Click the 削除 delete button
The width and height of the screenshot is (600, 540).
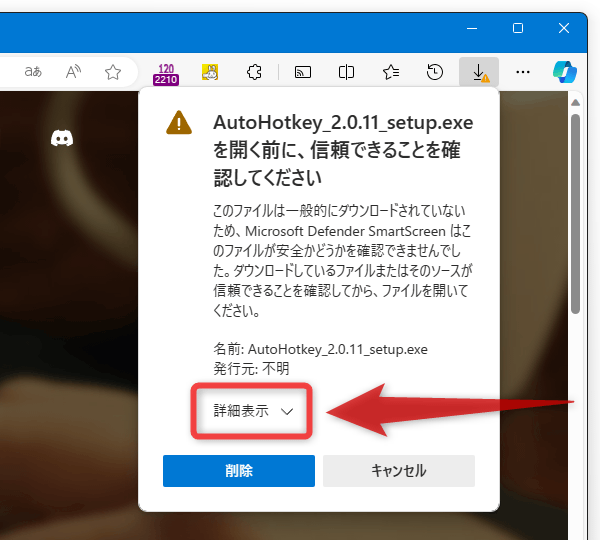click(x=239, y=471)
